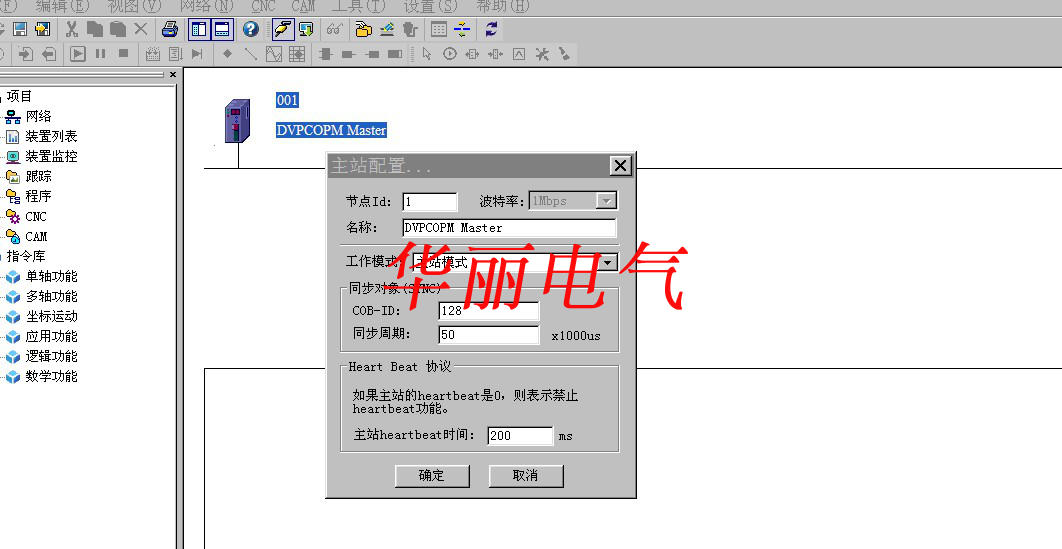Click the online connection plug icon
The height and width of the screenshot is (549, 1062).
point(282,29)
